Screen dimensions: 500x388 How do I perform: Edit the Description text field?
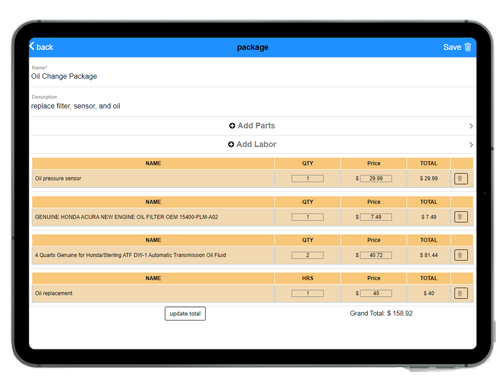tap(252, 106)
